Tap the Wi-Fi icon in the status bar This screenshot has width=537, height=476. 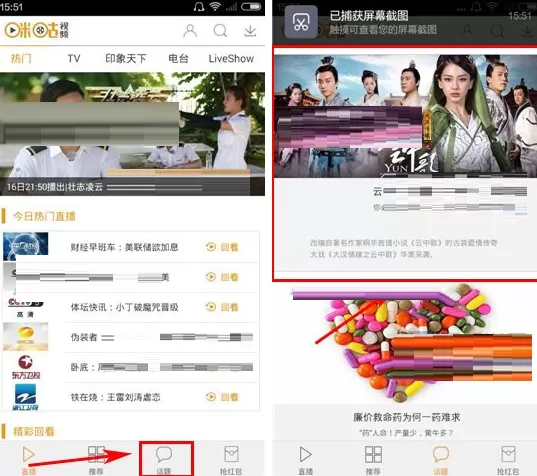tap(215, 7)
